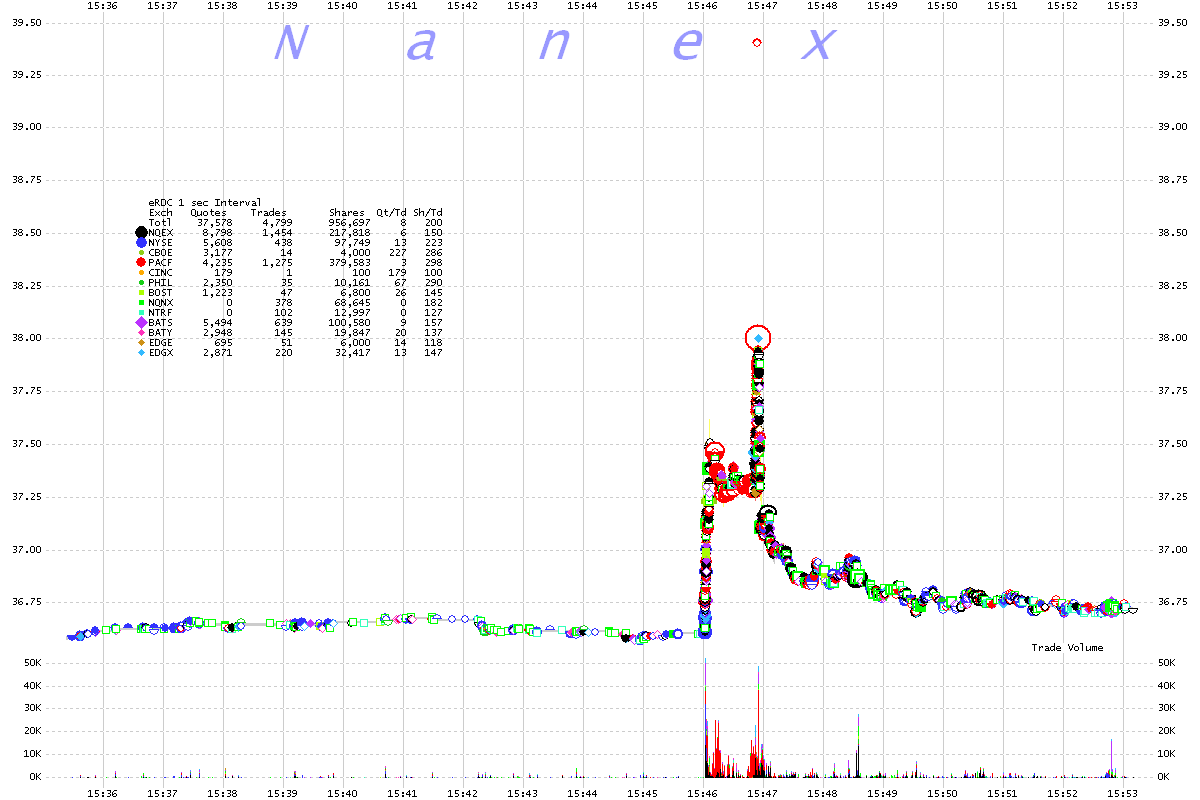1200x800 pixels.
Task: Select NQEX quotes value 8,798
Action: (218, 232)
